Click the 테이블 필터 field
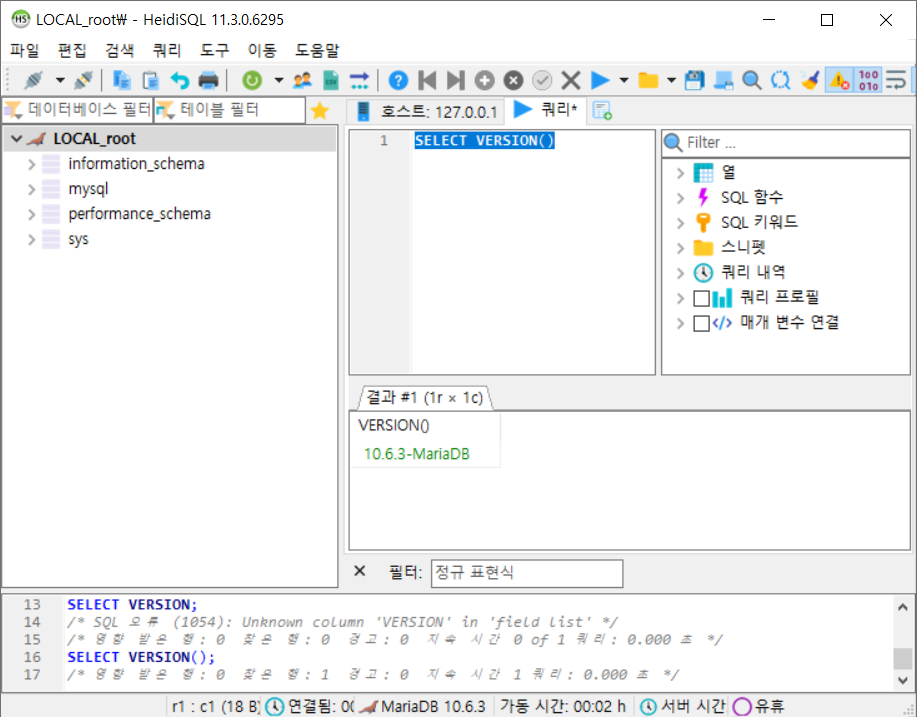The image size is (917, 717). (230, 110)
